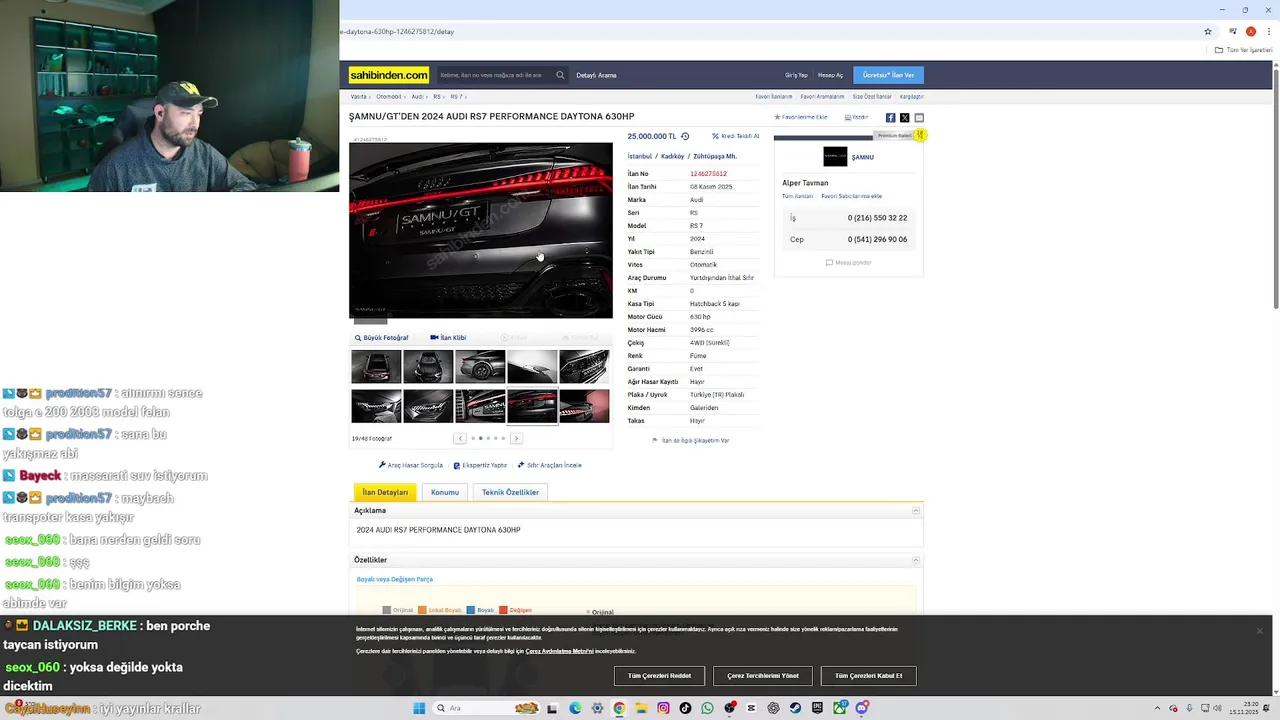This screenshot has height=720, width=1280.
Task: Open the price history icon next to 25.000.000 TL
Action: coord(685,136)
